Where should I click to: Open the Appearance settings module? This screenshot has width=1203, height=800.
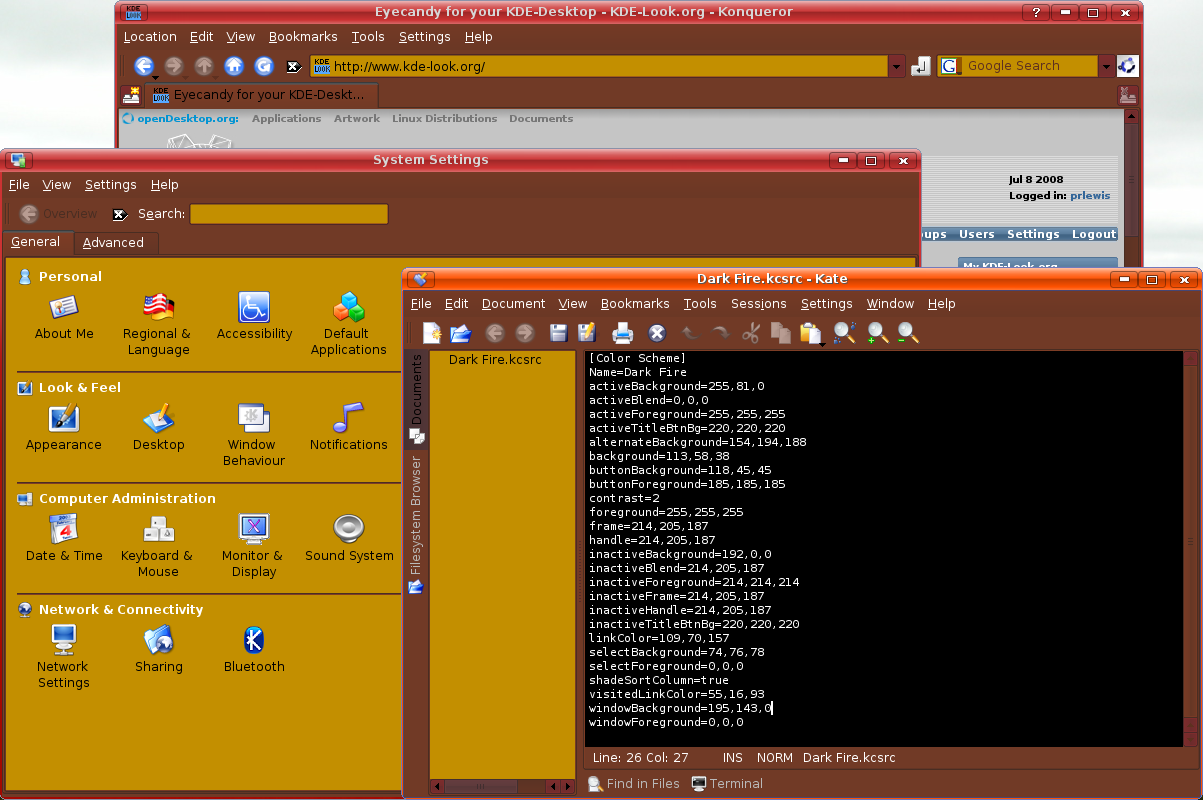pos(64,428)
